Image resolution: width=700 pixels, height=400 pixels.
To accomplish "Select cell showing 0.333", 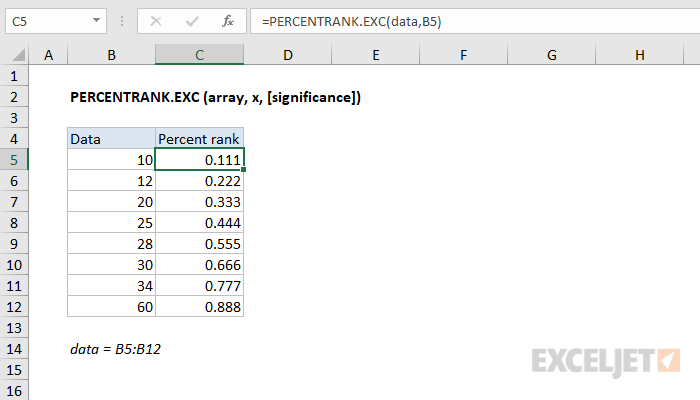I will coord(199,202).
